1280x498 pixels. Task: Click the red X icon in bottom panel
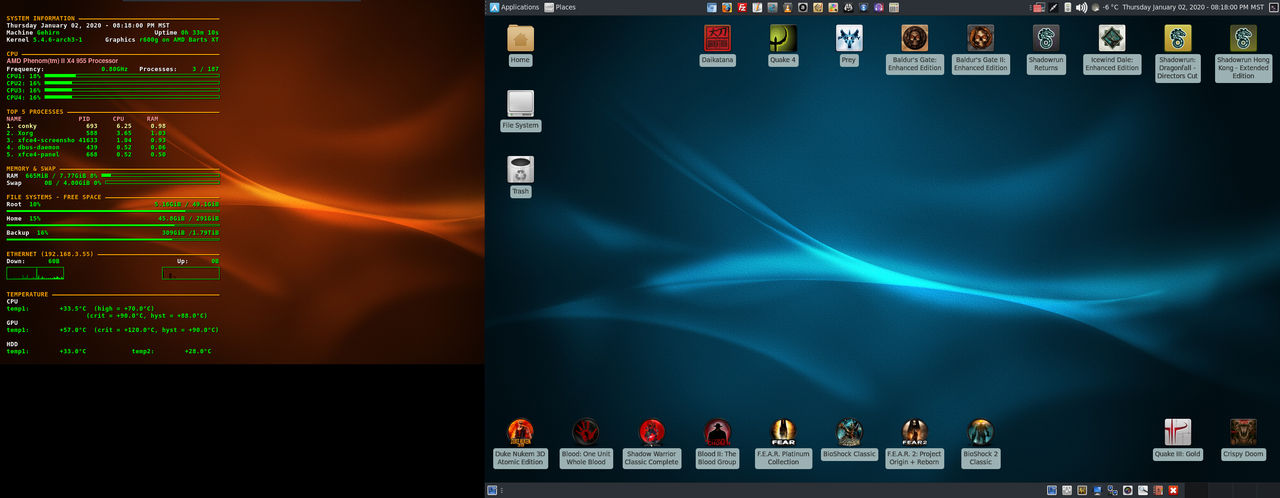pos(1173,490)
